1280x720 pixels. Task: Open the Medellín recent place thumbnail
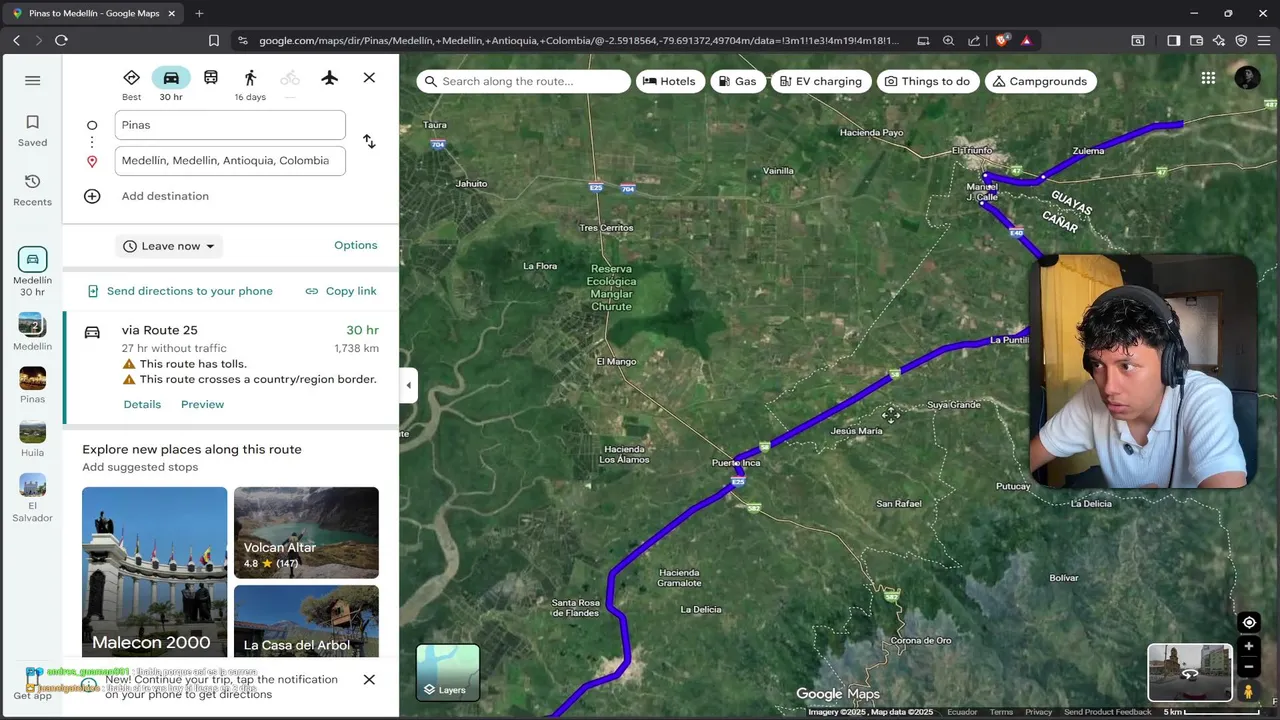click(32, 331)
